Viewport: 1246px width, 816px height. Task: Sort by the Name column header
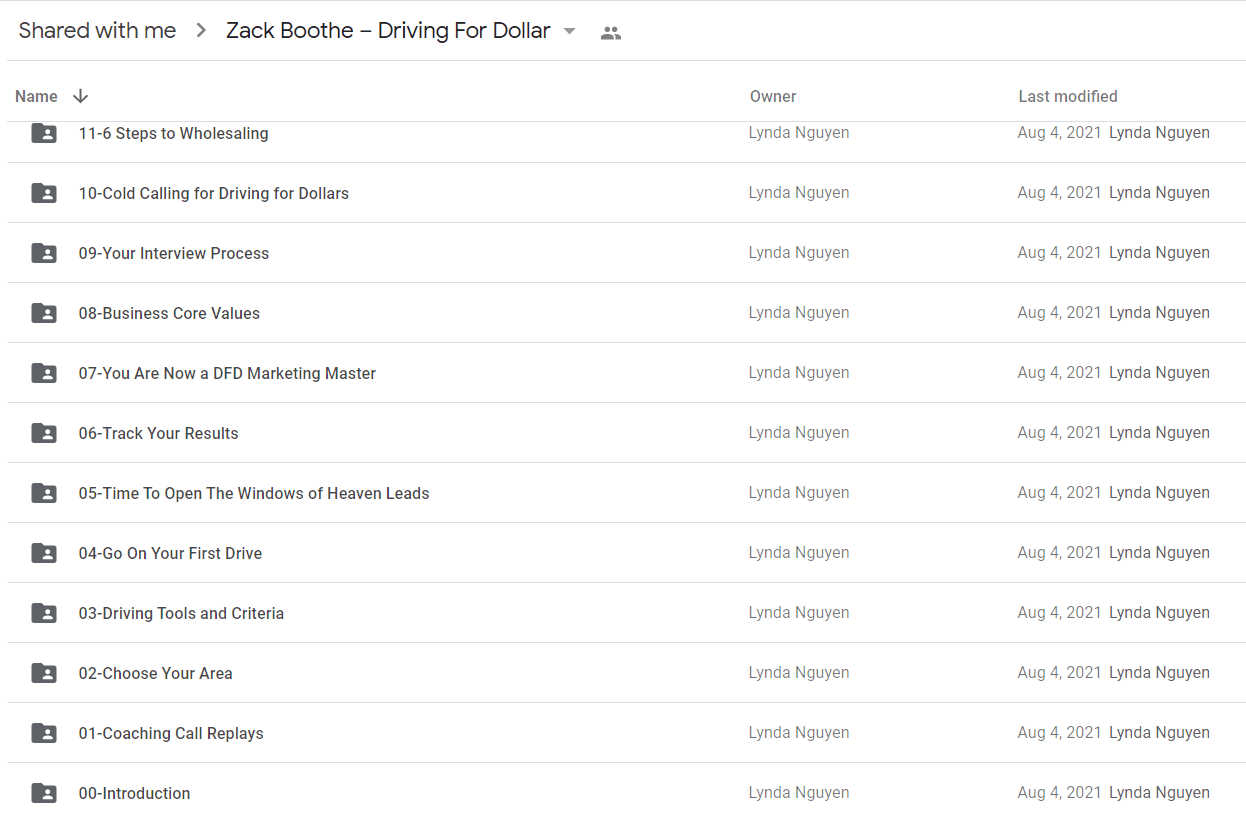[x=36, y=96]
